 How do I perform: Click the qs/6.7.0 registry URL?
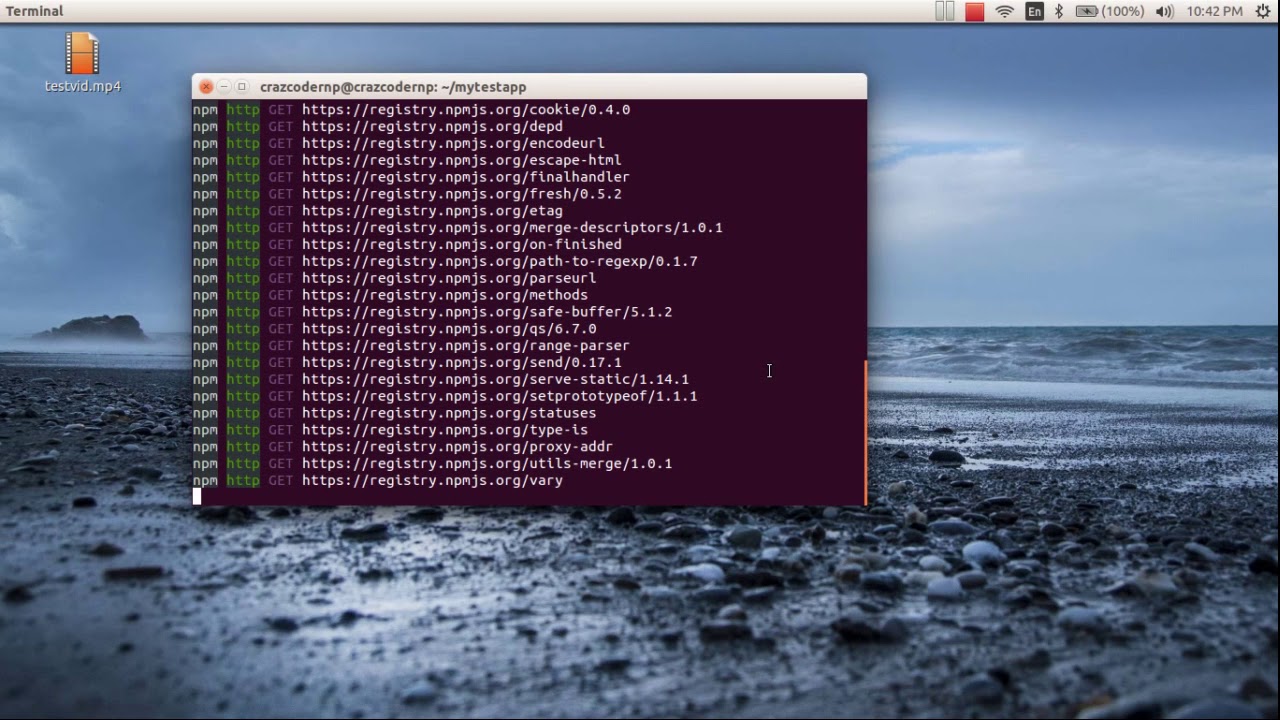pos(449,329)
